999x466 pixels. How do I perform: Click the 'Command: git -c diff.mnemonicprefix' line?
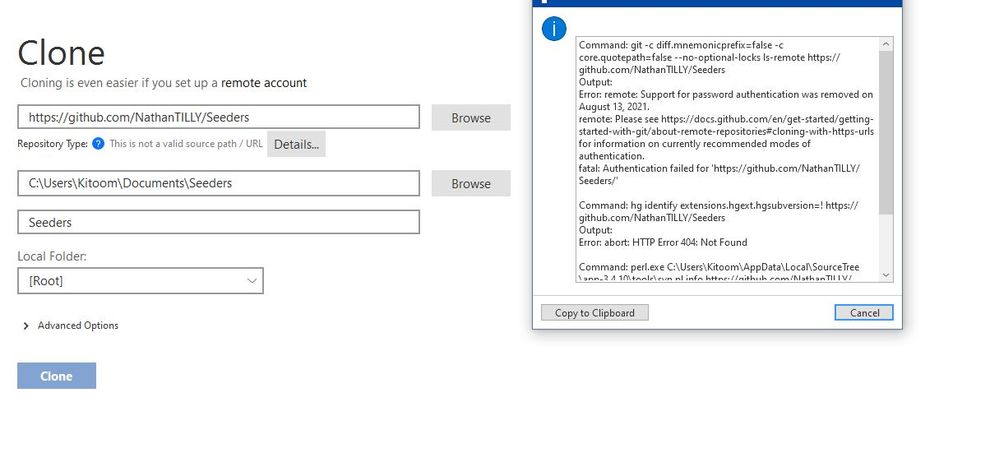pos(681,45)
